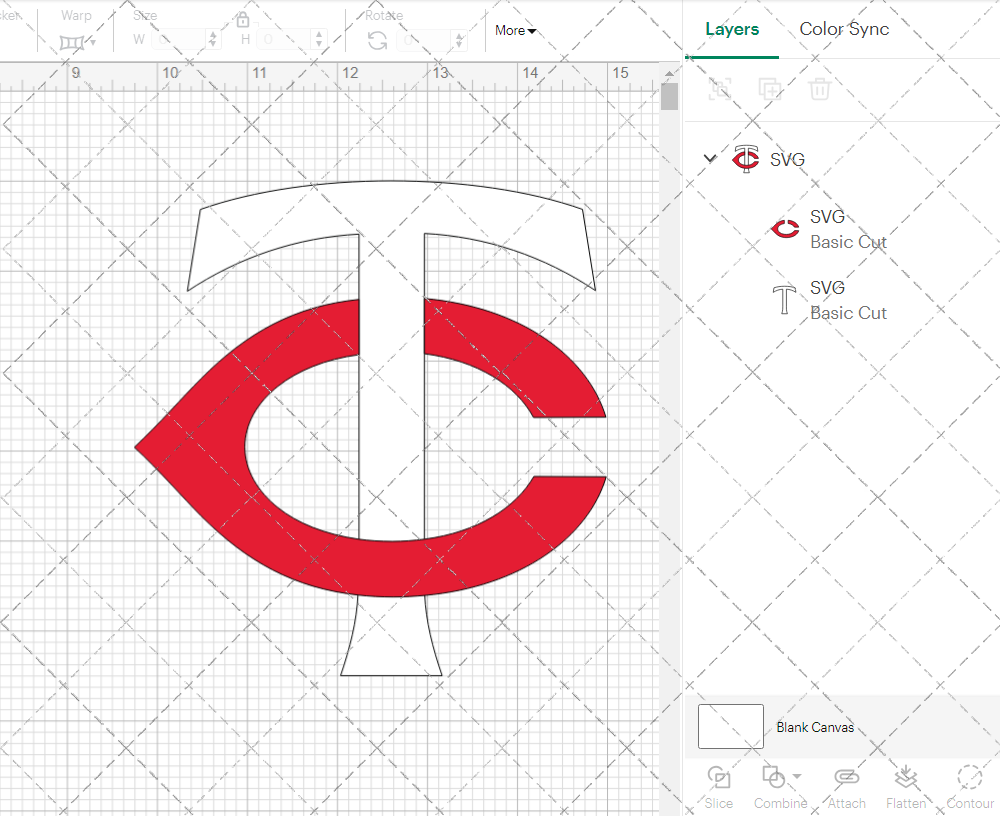
Task: Click the Height stepper arrows
Action: [x=320, y=40]
